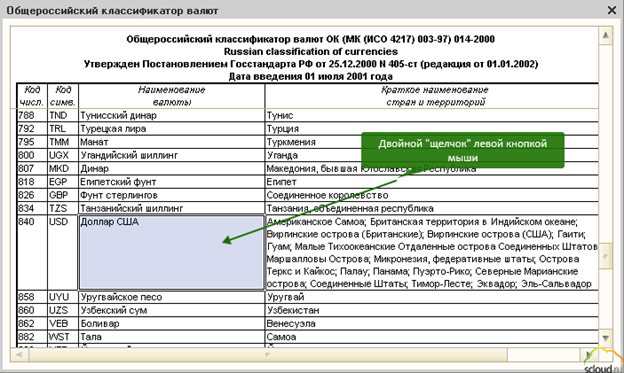The height and width of the screenshot is (373, 624).
Task: Click the symbol code "WST"
Action: point(59,337)
